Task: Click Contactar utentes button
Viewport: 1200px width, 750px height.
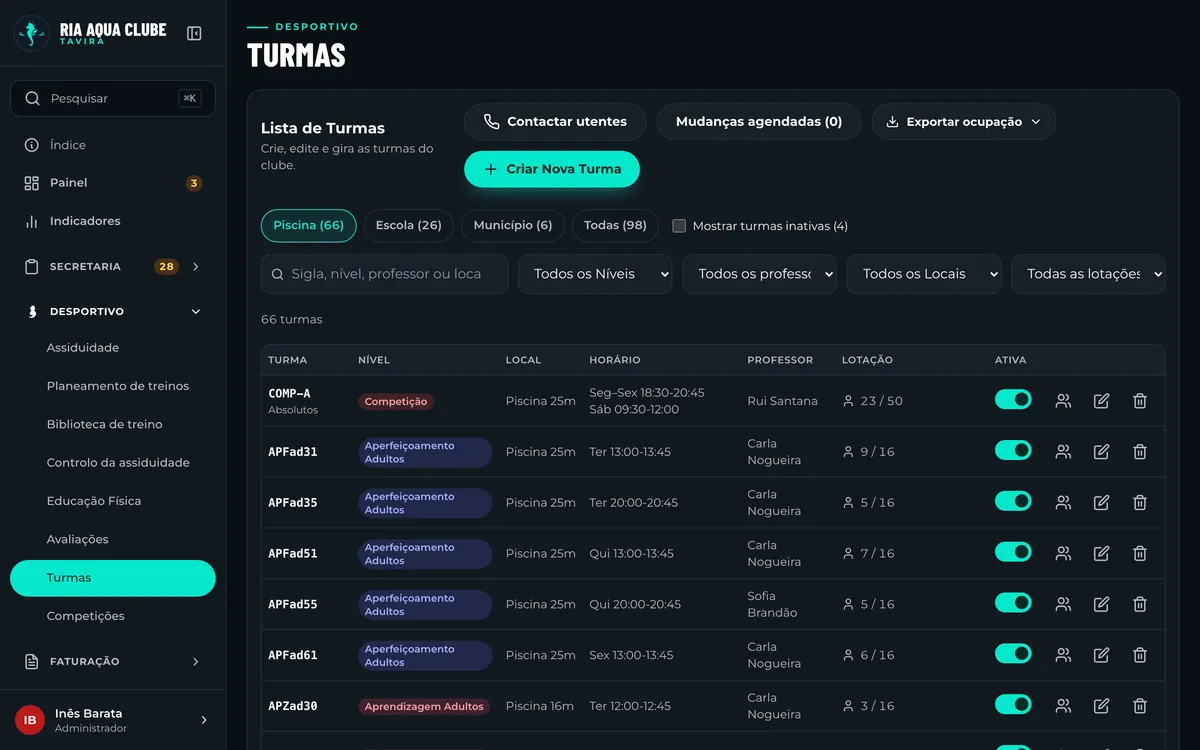Action: click(555, 122)
